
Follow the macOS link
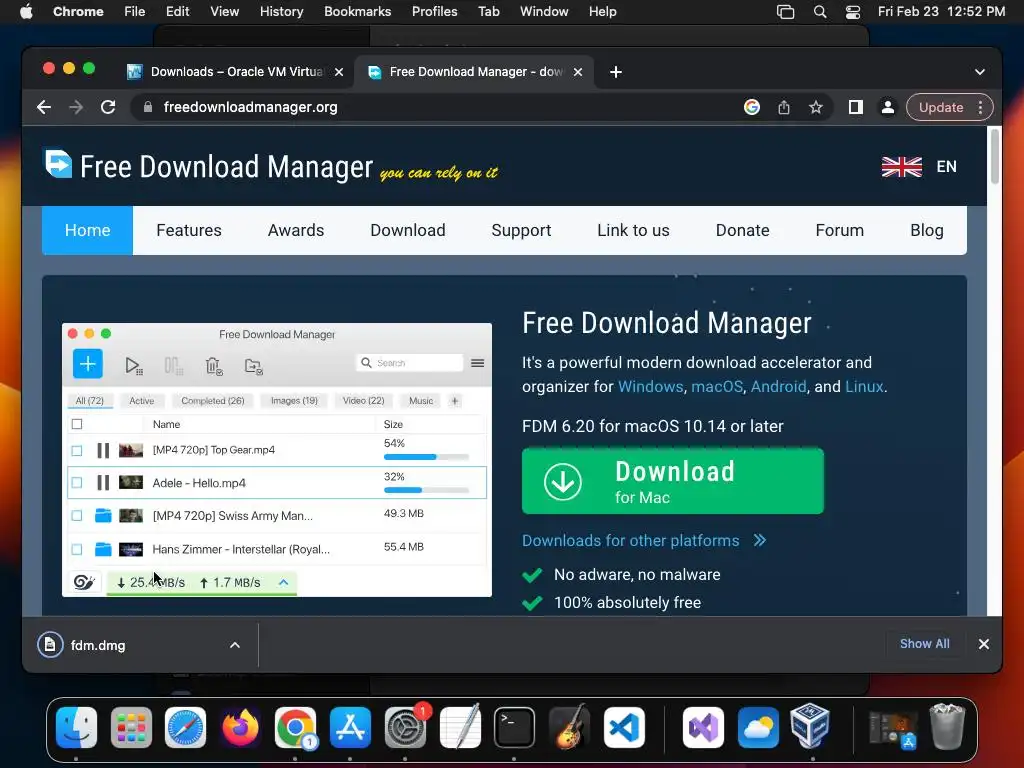[717, 387]
